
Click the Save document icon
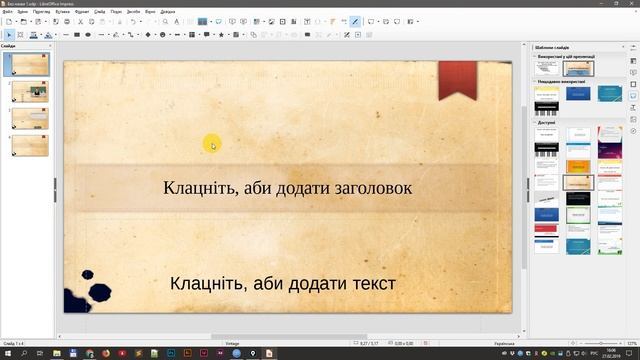[x=38, y=22]
